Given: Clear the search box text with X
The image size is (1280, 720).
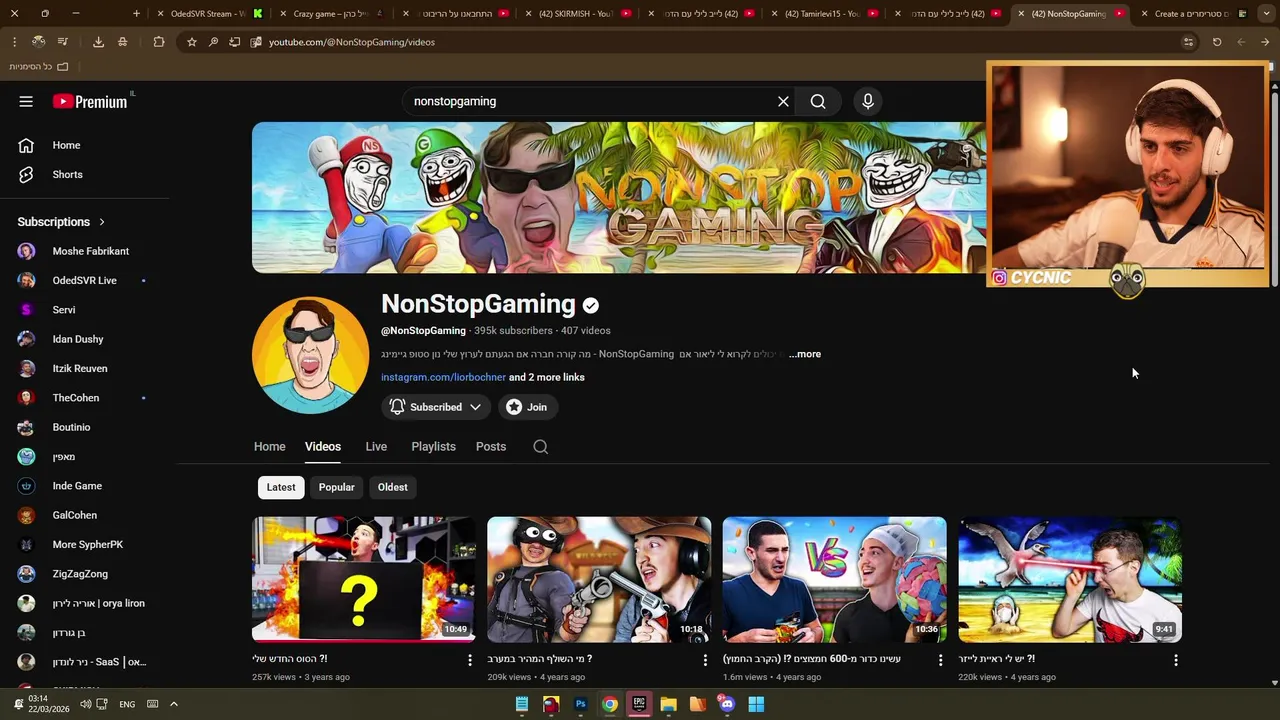Looking at the screenshot, I should [783, 101].
